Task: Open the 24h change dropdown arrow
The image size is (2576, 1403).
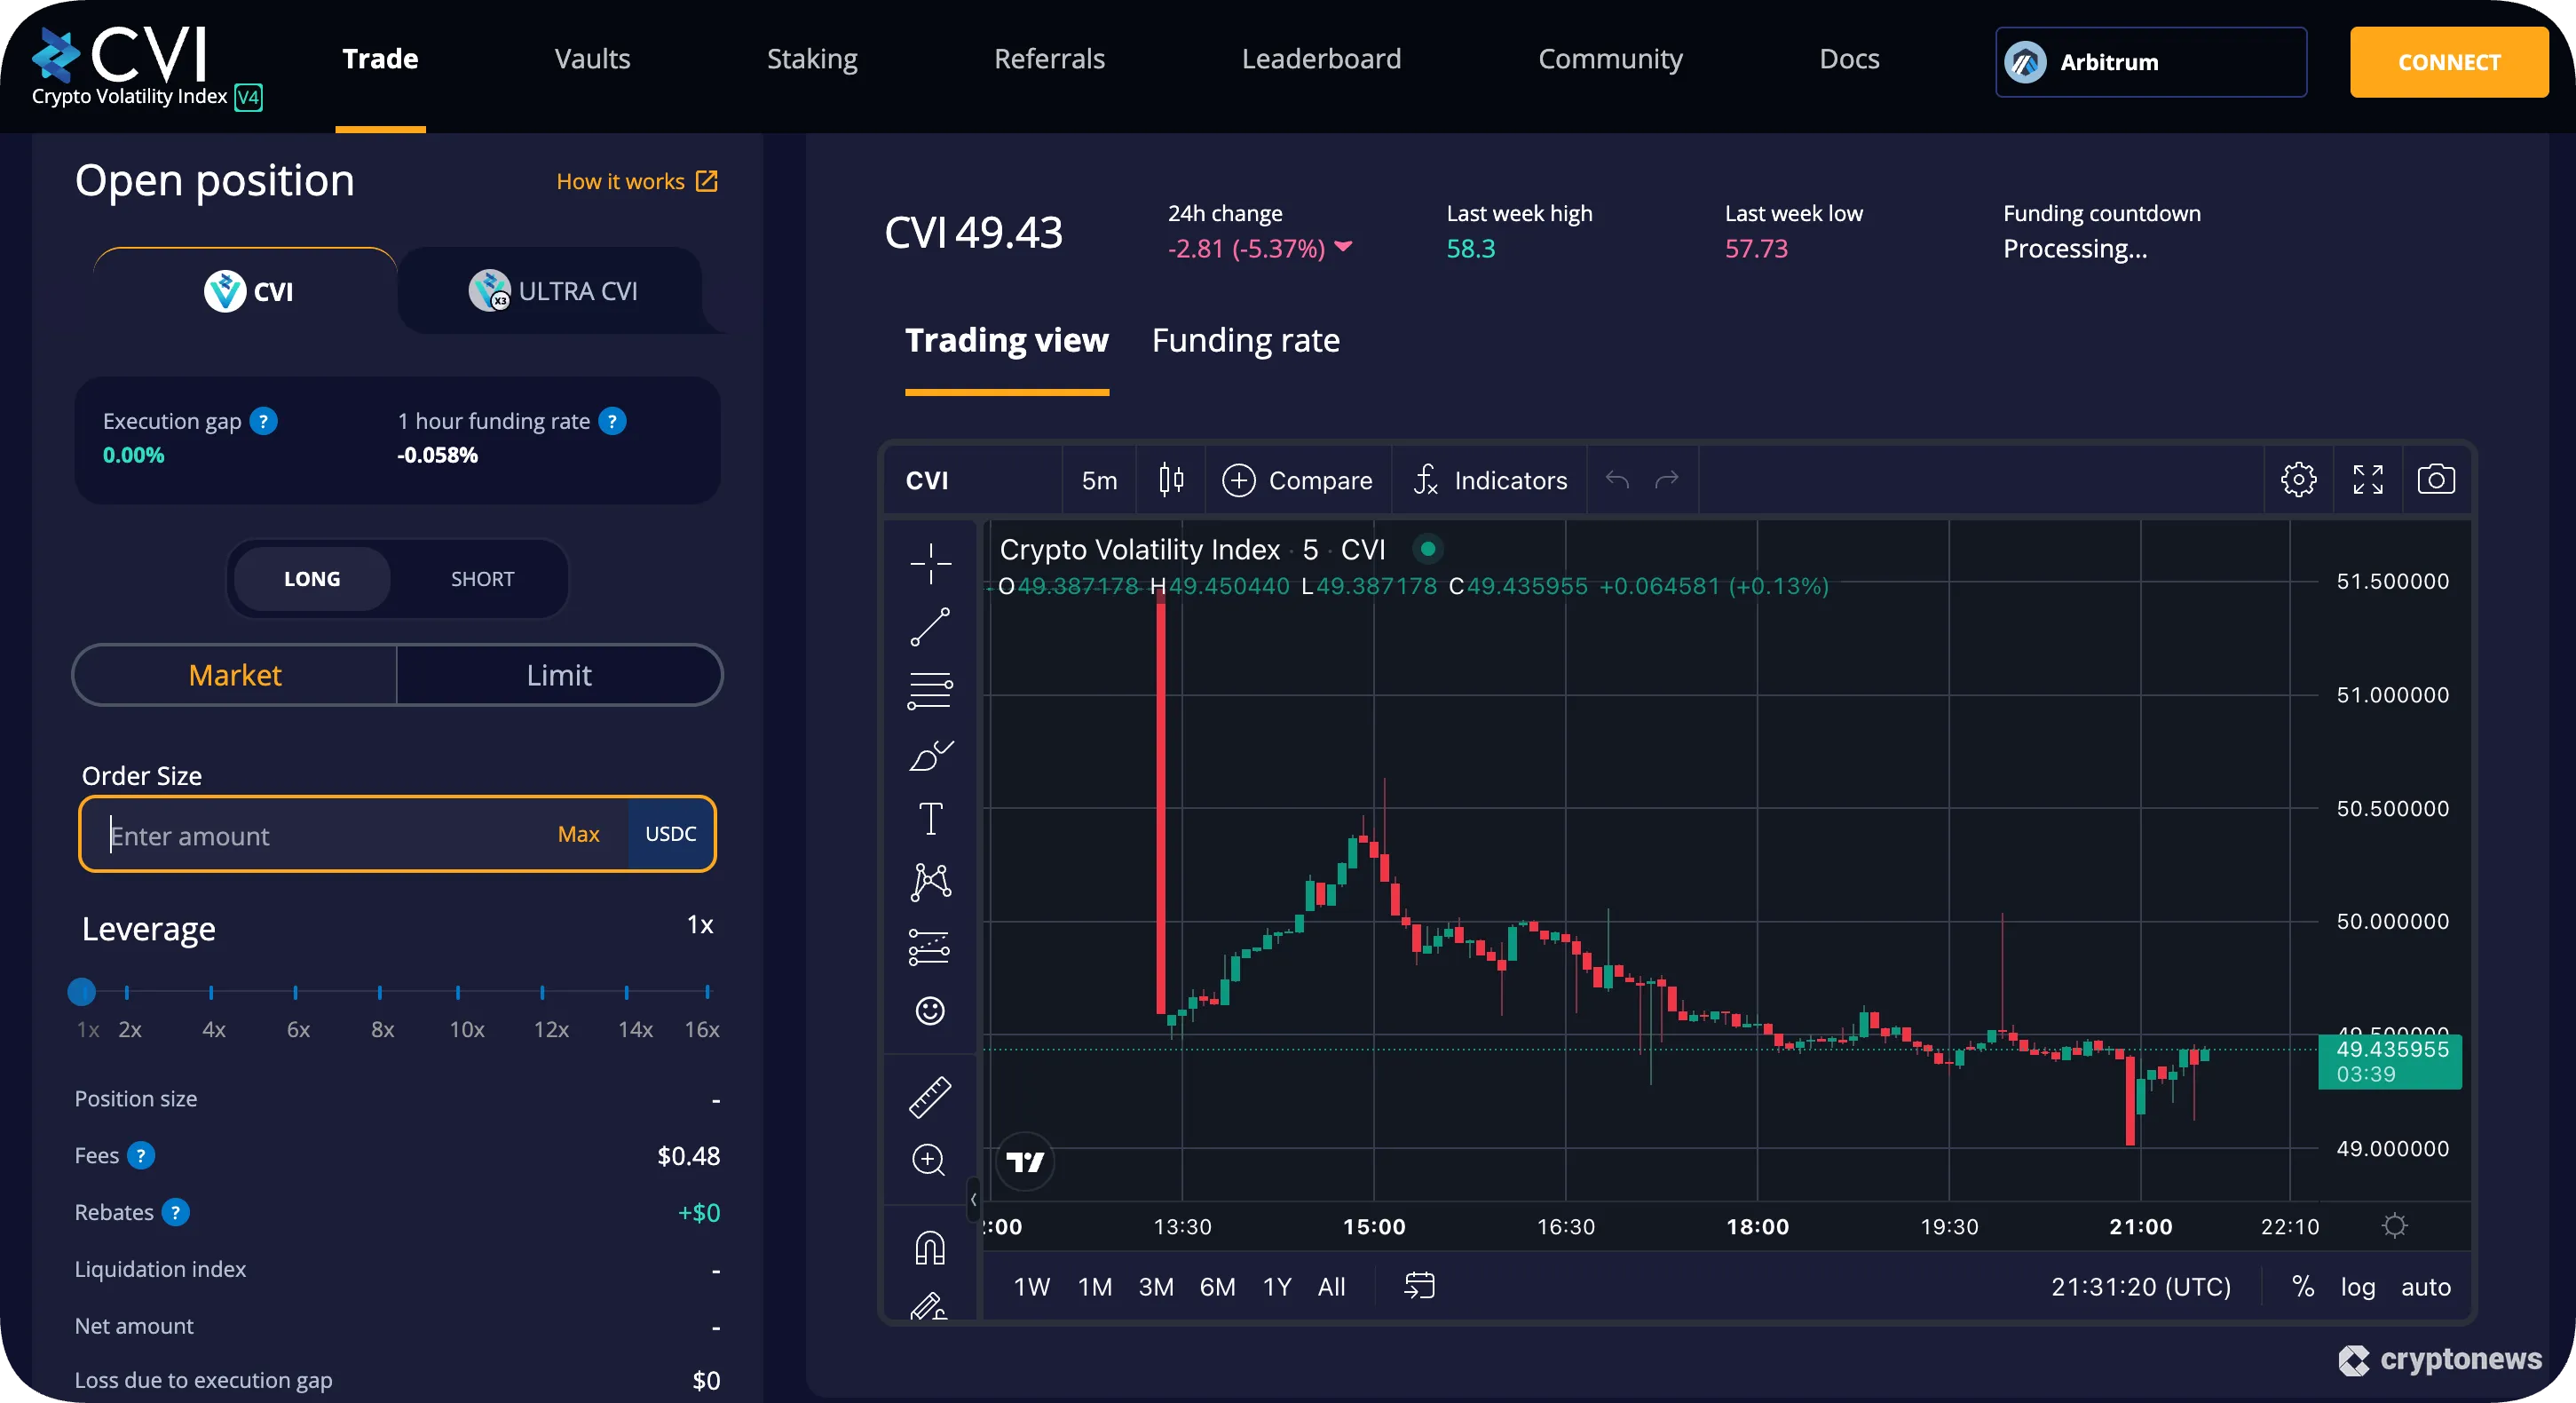Action: [x=1344, y=248]
